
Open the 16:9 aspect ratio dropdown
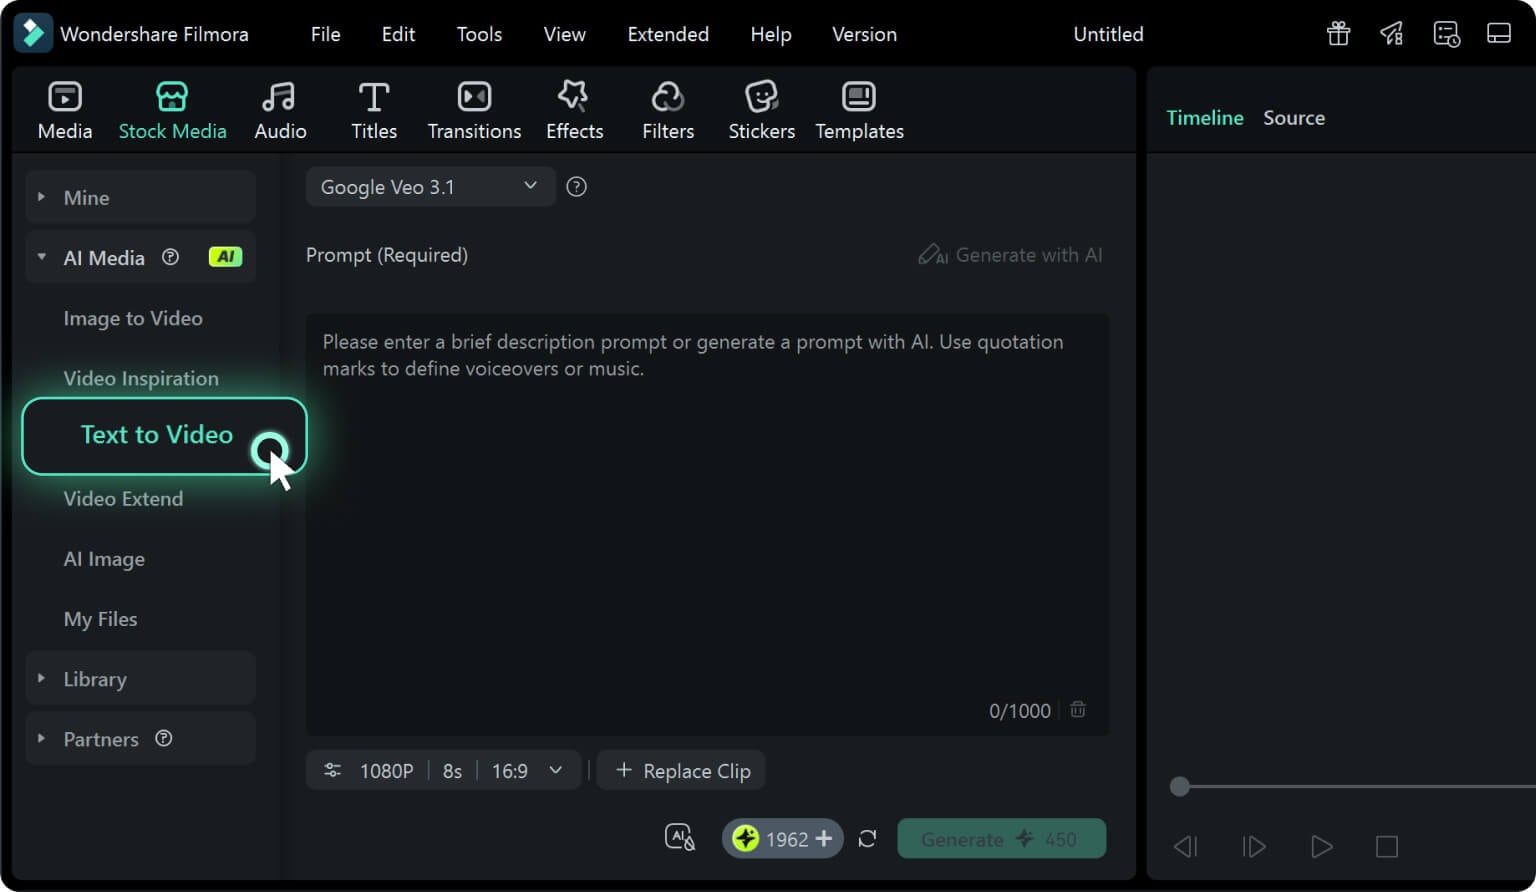[x=528, y=770]
